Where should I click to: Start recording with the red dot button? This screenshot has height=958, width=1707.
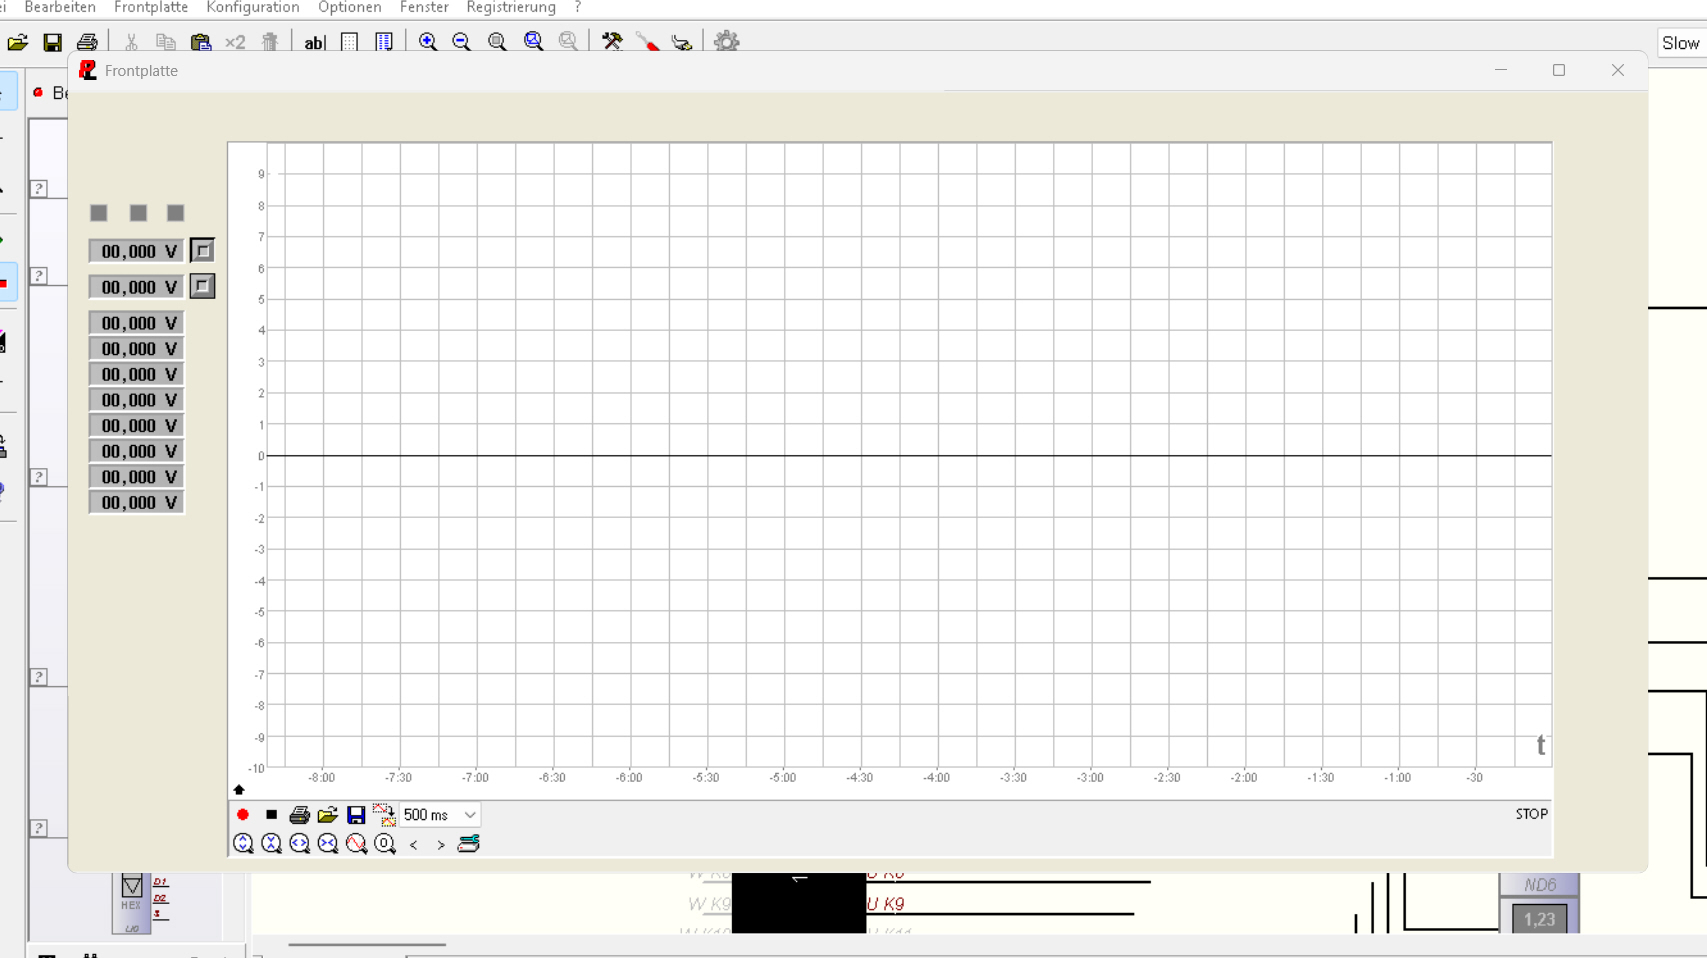243,815
